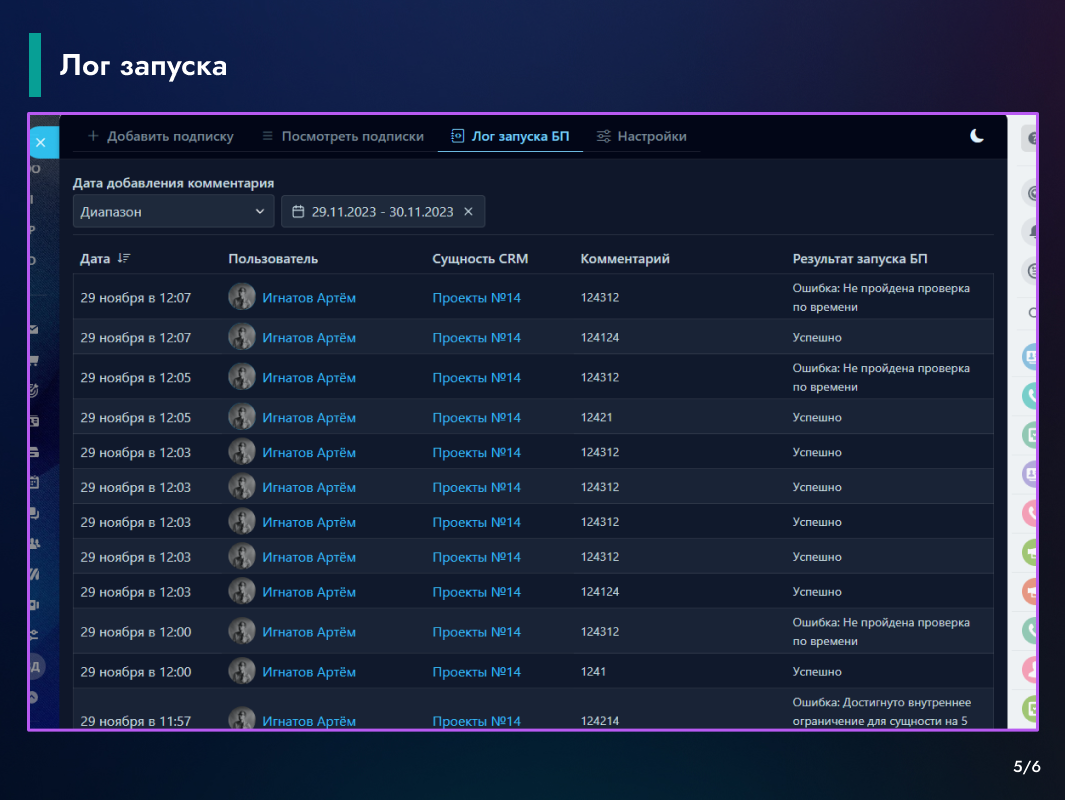
Task: Open Проекты №14 in the 12:03 row with comment 124124
Action: click(477, 592)
